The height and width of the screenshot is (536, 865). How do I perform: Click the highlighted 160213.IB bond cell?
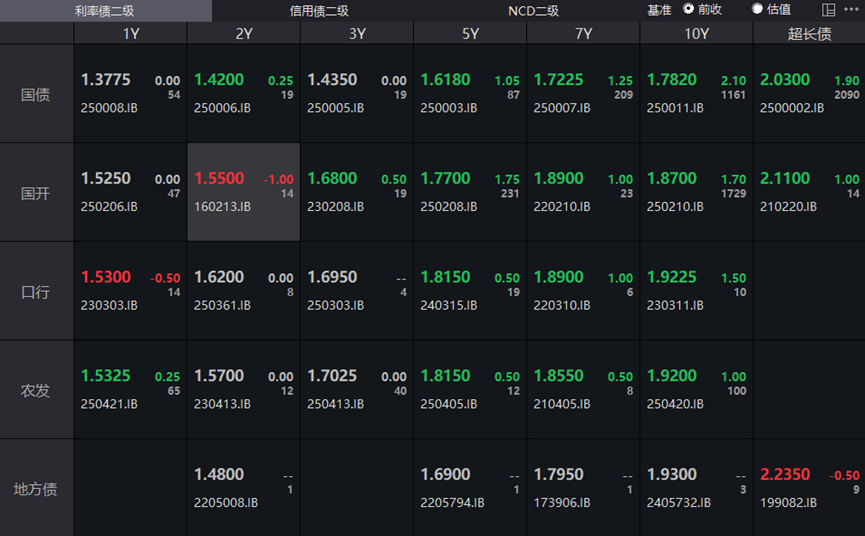click(x=243, y=192)
